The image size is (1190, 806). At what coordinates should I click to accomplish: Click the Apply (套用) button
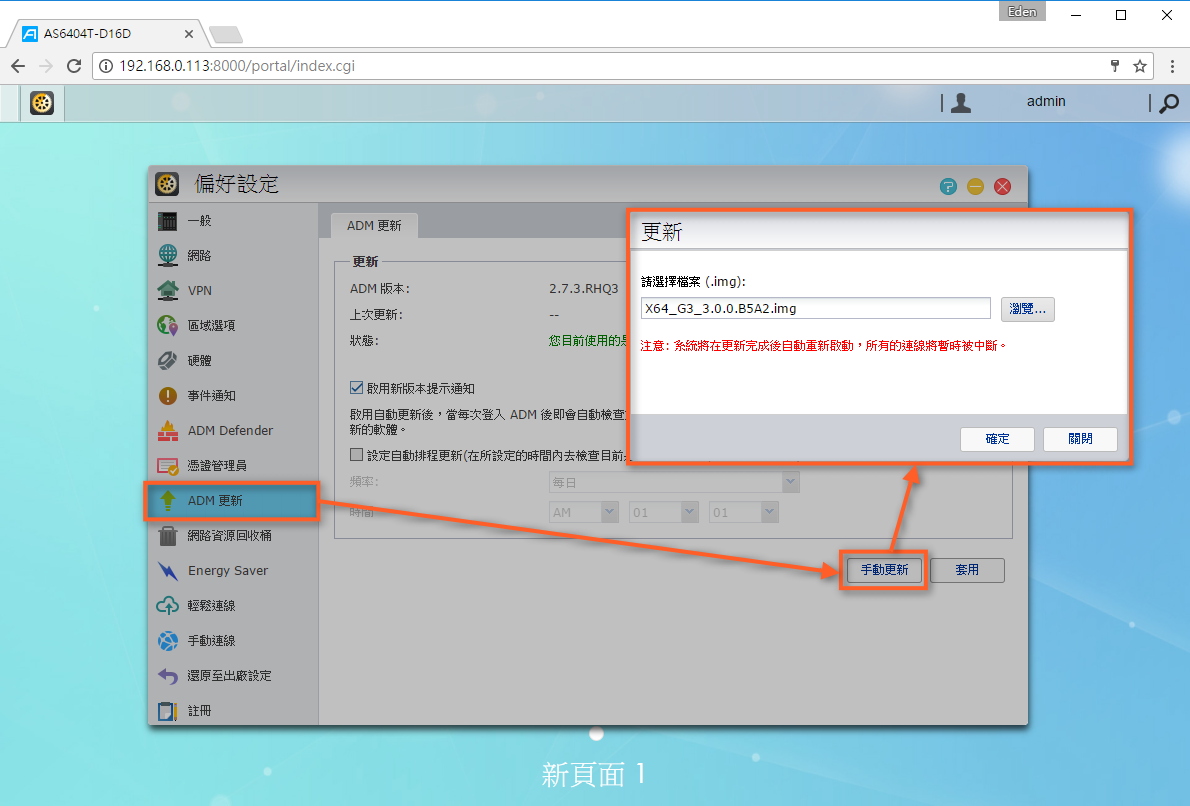[x=967, y=570]
